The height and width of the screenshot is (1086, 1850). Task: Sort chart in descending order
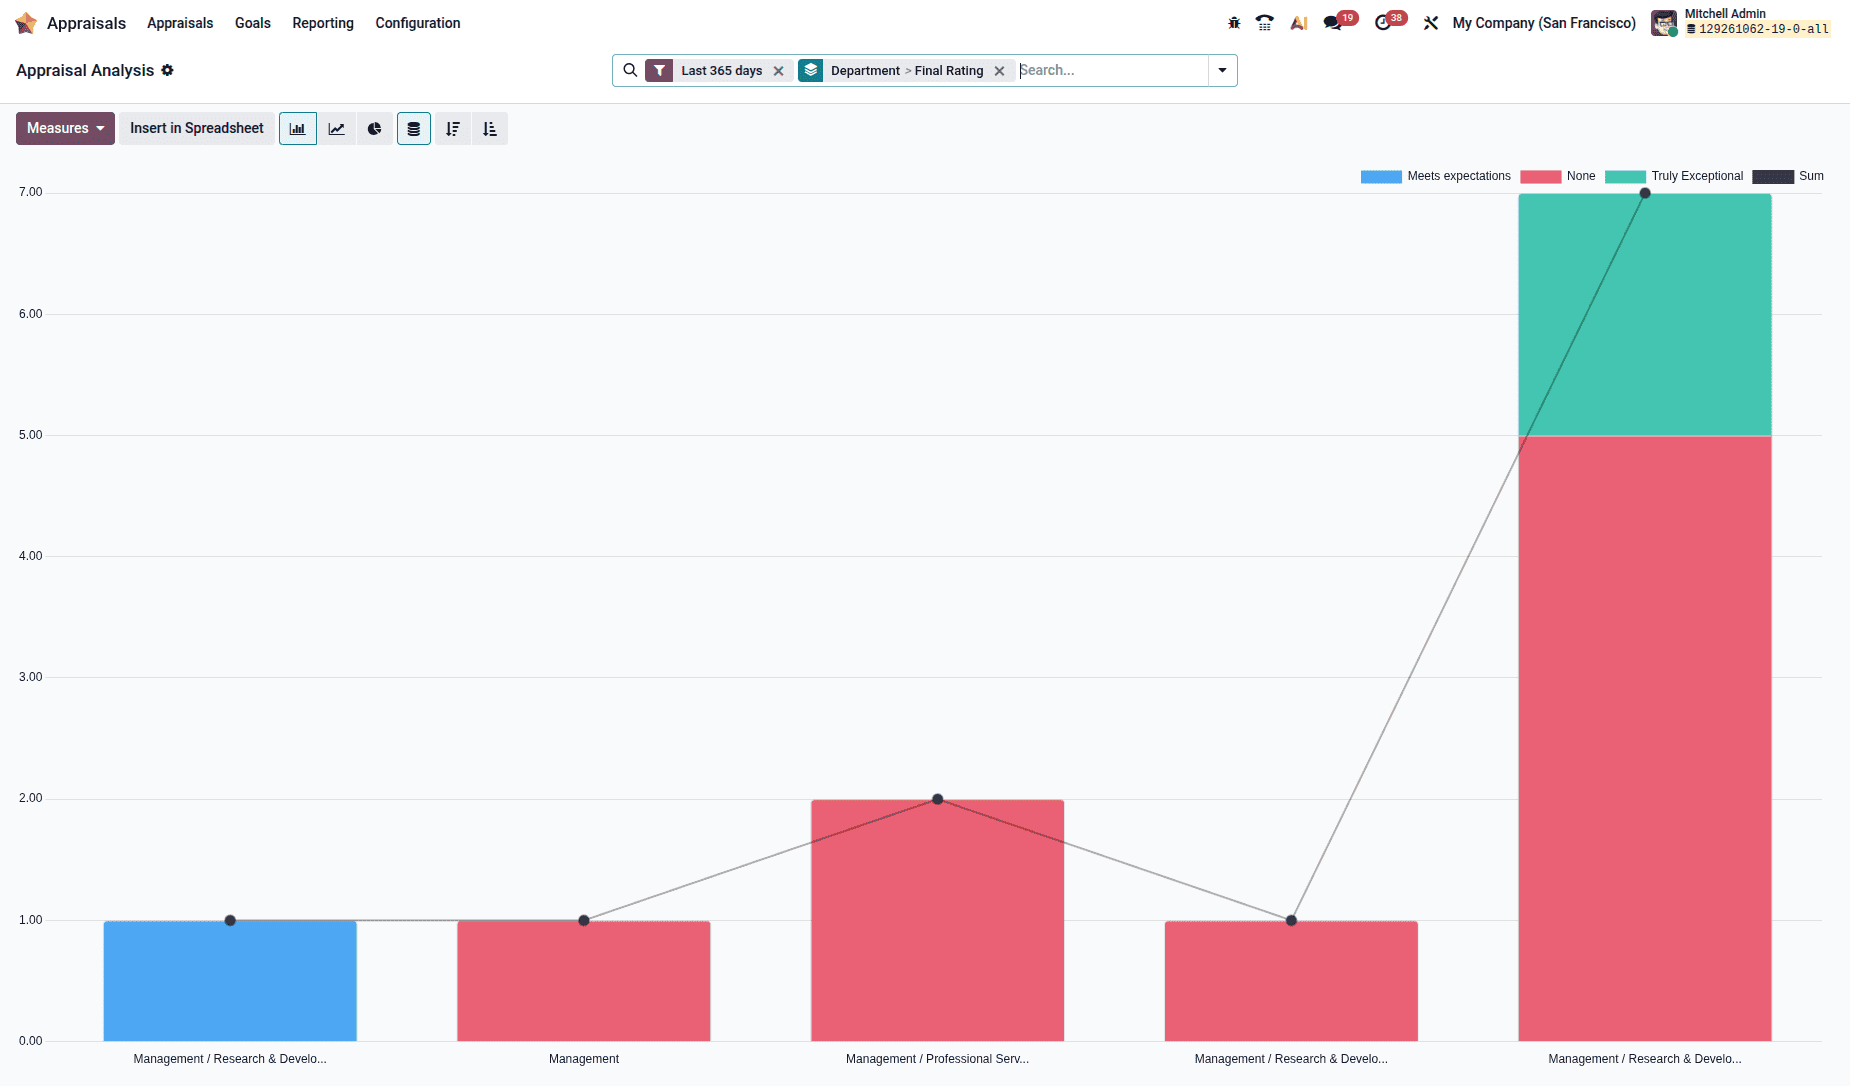click(x=453, y=129)
